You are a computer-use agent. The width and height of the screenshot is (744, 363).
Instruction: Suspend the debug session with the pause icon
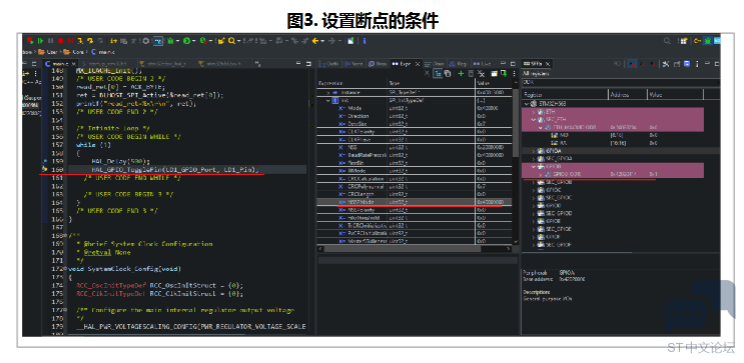pos(50,41)
